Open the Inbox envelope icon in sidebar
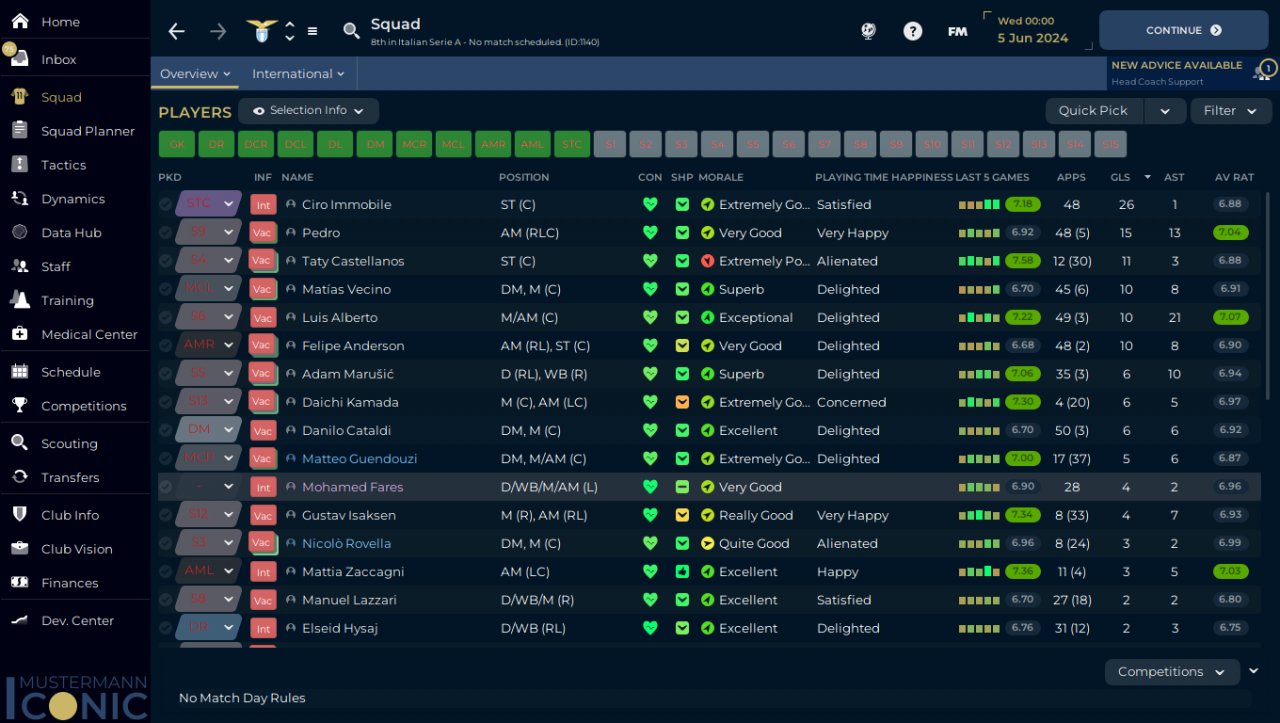Viewport: 1280px width, 723px height. pos(19,59)
